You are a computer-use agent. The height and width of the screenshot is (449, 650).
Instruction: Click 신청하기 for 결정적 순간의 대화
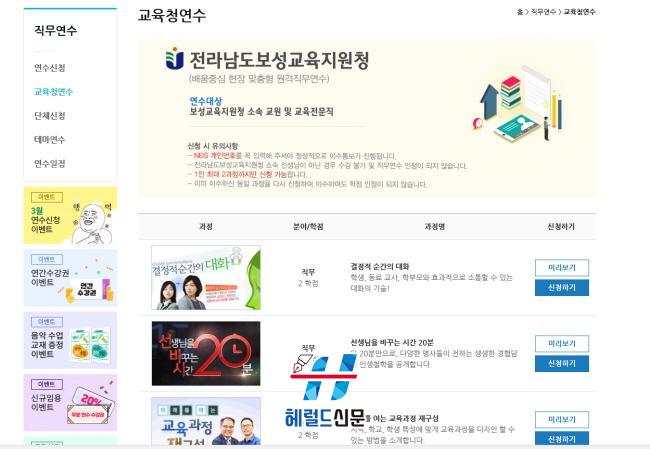click(x=562, y=287)
